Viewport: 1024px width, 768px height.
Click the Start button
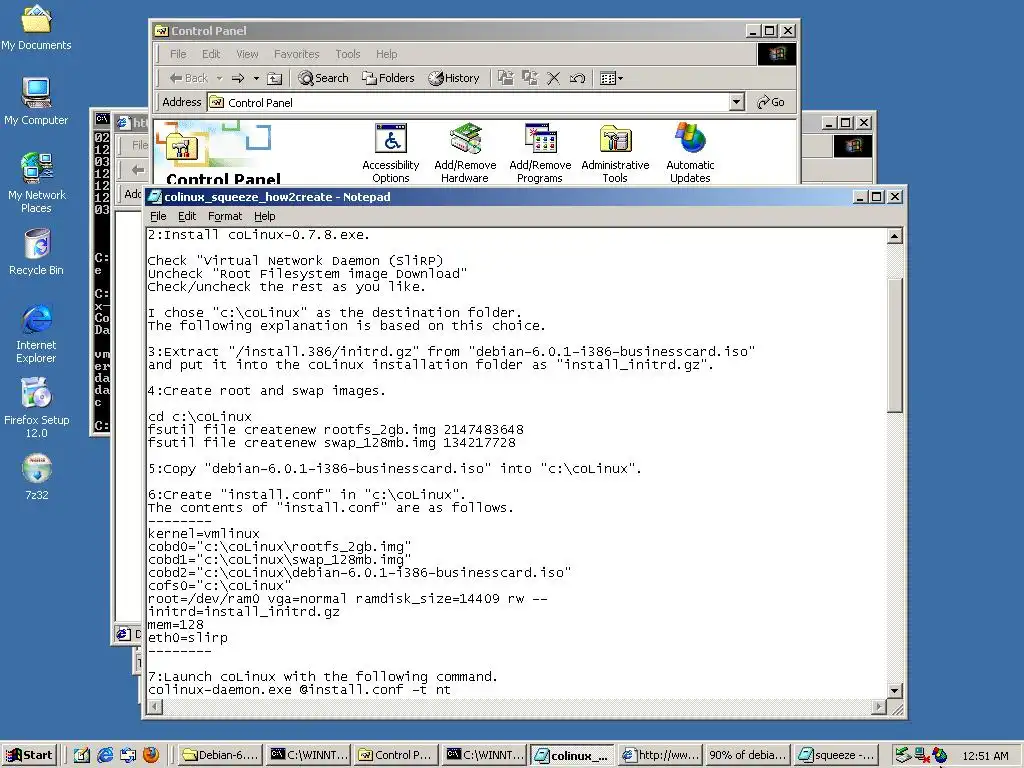(x=29, y=755)
